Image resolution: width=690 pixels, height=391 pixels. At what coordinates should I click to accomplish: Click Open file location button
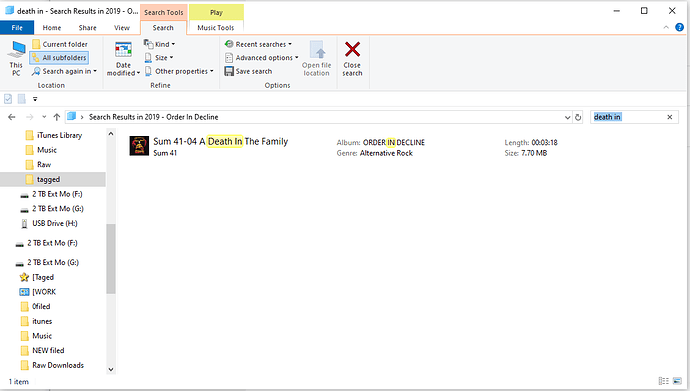click(x=316, y=58)
